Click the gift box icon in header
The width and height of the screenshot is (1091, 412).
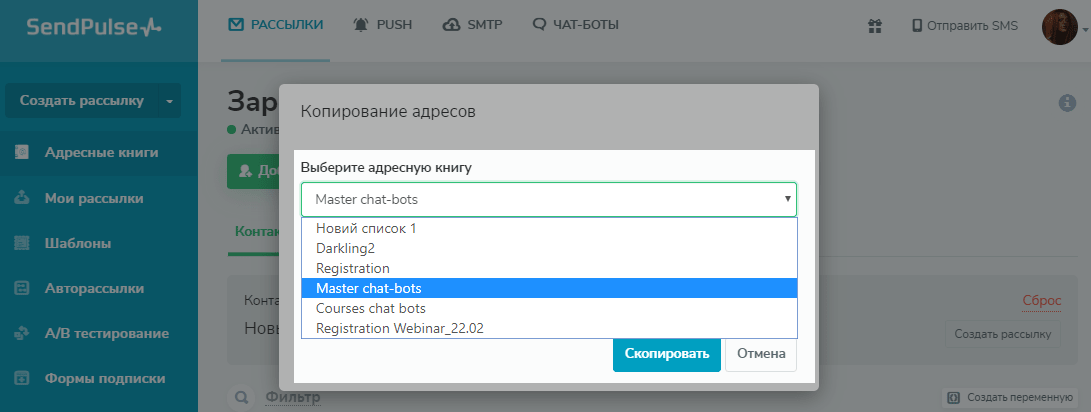[874, 26]
